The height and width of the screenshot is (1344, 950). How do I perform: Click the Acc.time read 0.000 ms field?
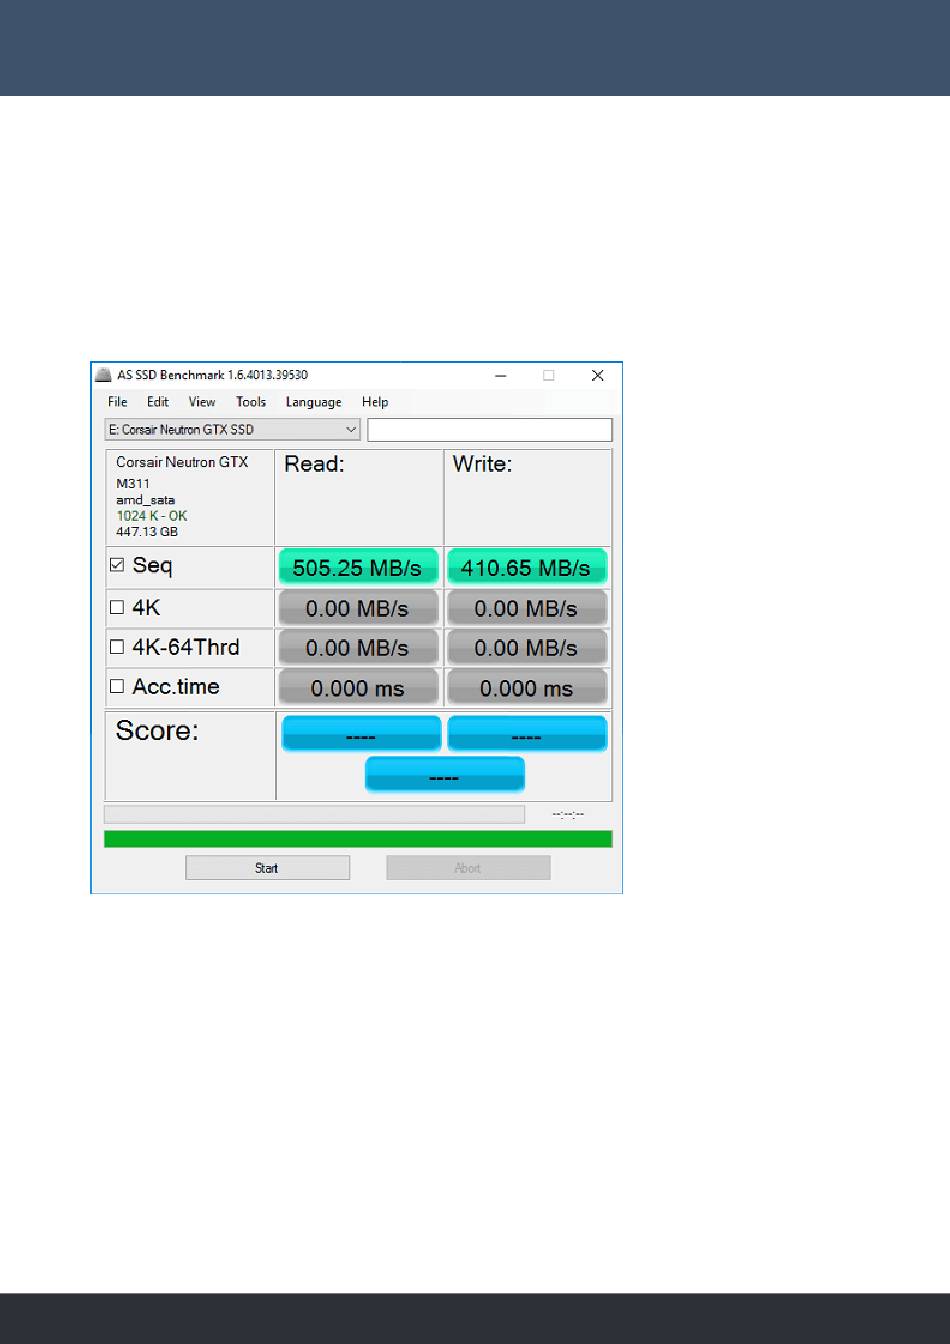(x=358, y=688)
